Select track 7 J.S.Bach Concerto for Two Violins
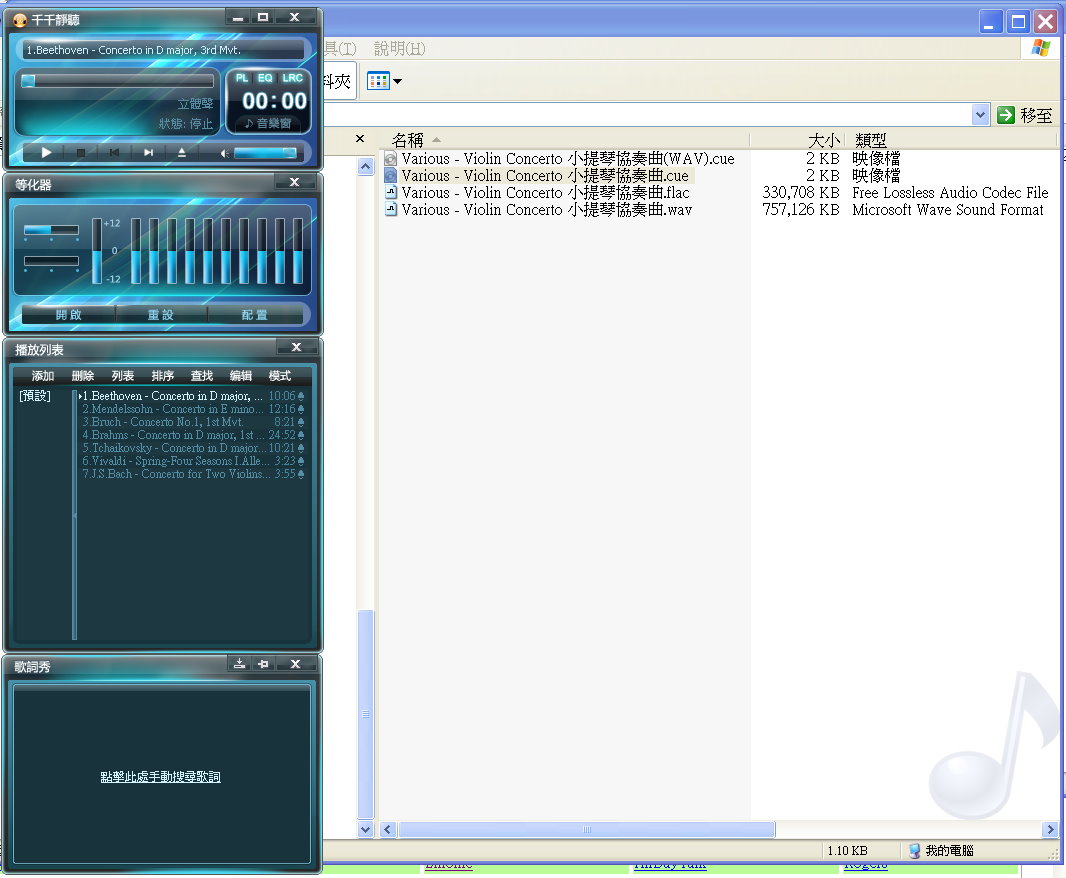Image resolution: width=1066 pixels, height=878 pixels. 192,473
